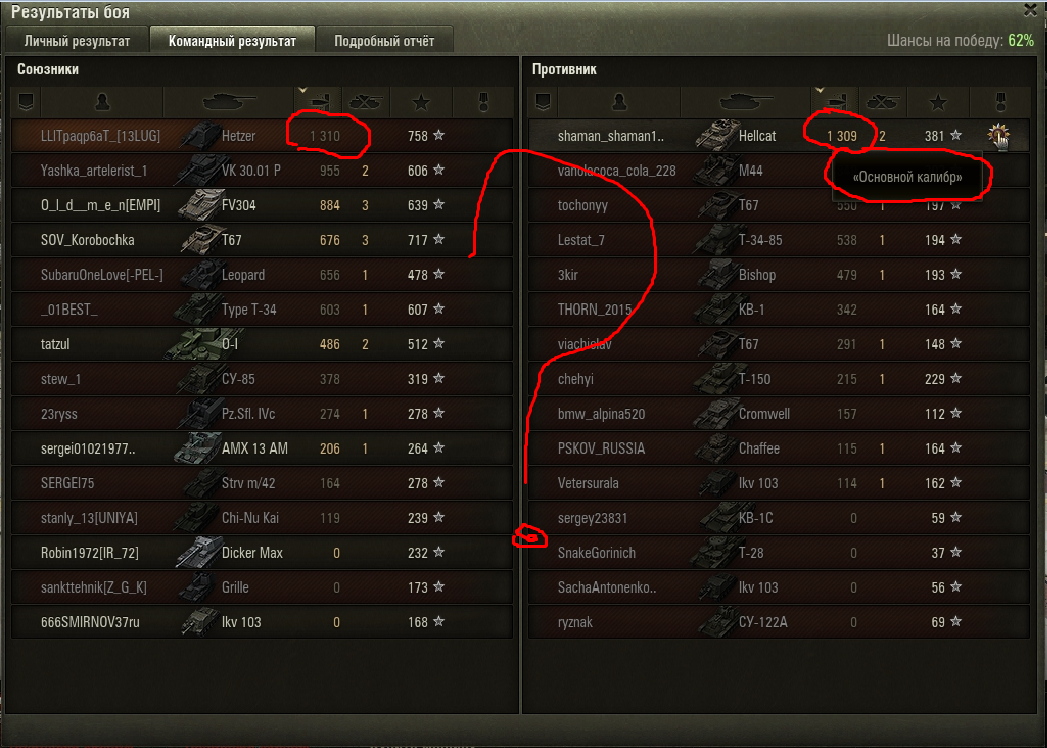Viewport: 1047px width, 748px height.
Task: Click the Hetzer tank thumbnail
Action: 201,136
